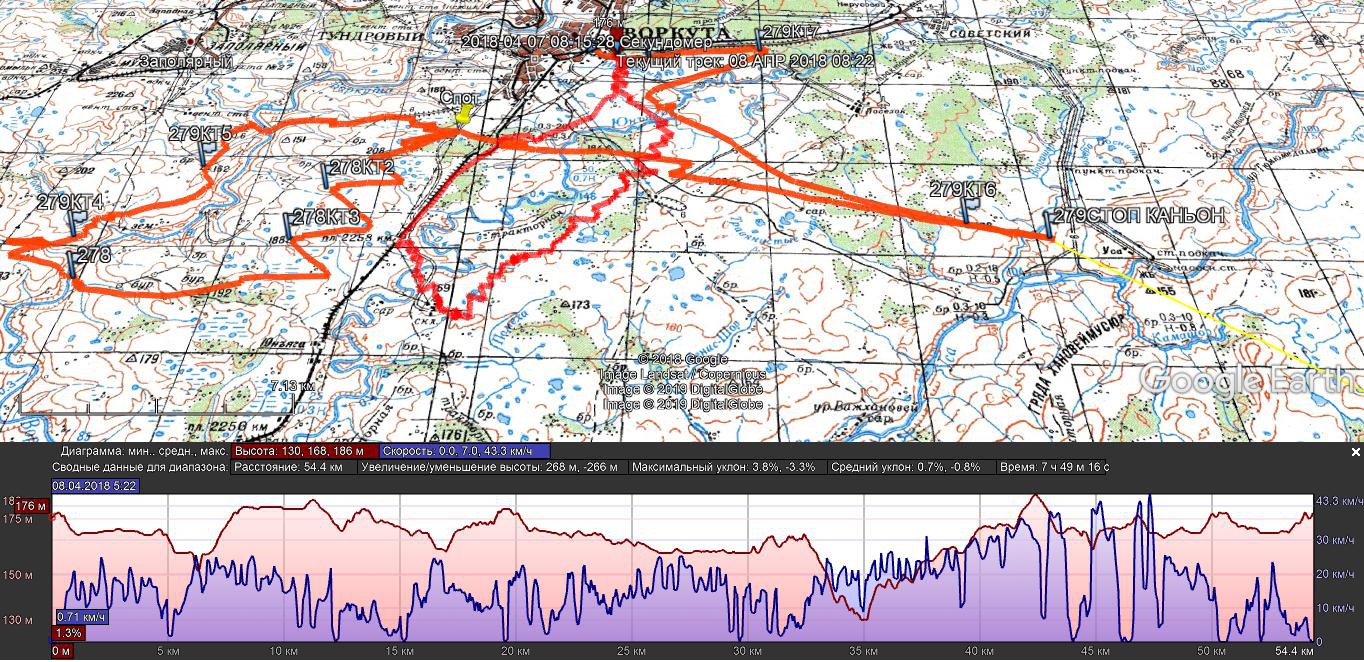Click the Секундомер track start label
The height and width of the screenshot is (662, 1364).
(586, 43)
